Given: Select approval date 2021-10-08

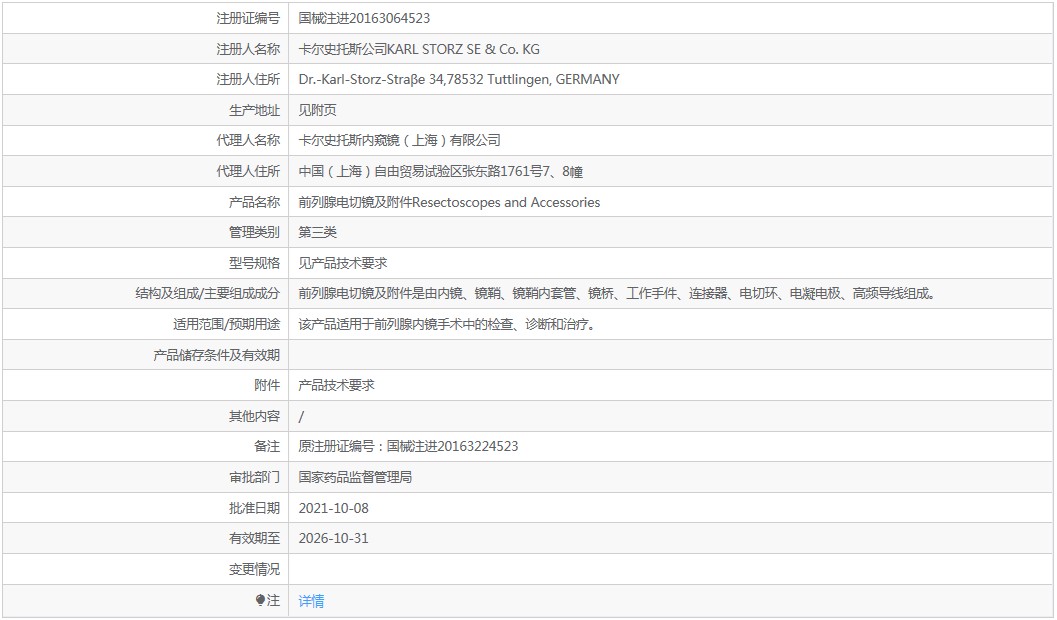Looking at the screenshot, I should (x=334, y=508).
